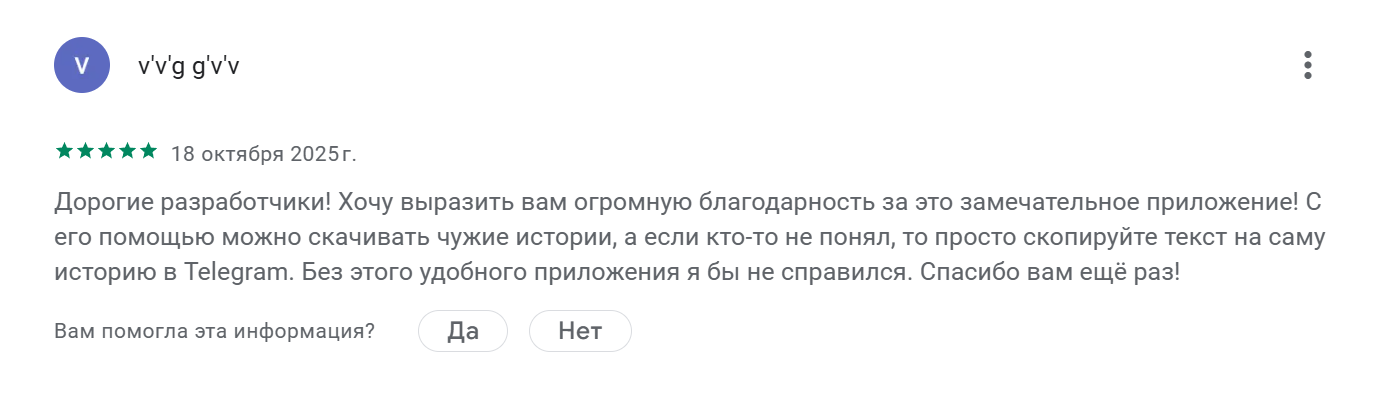Click the opening "Дорогие разработчики!" text
The image size is (1380, 417).
click(x=190, y=203)
